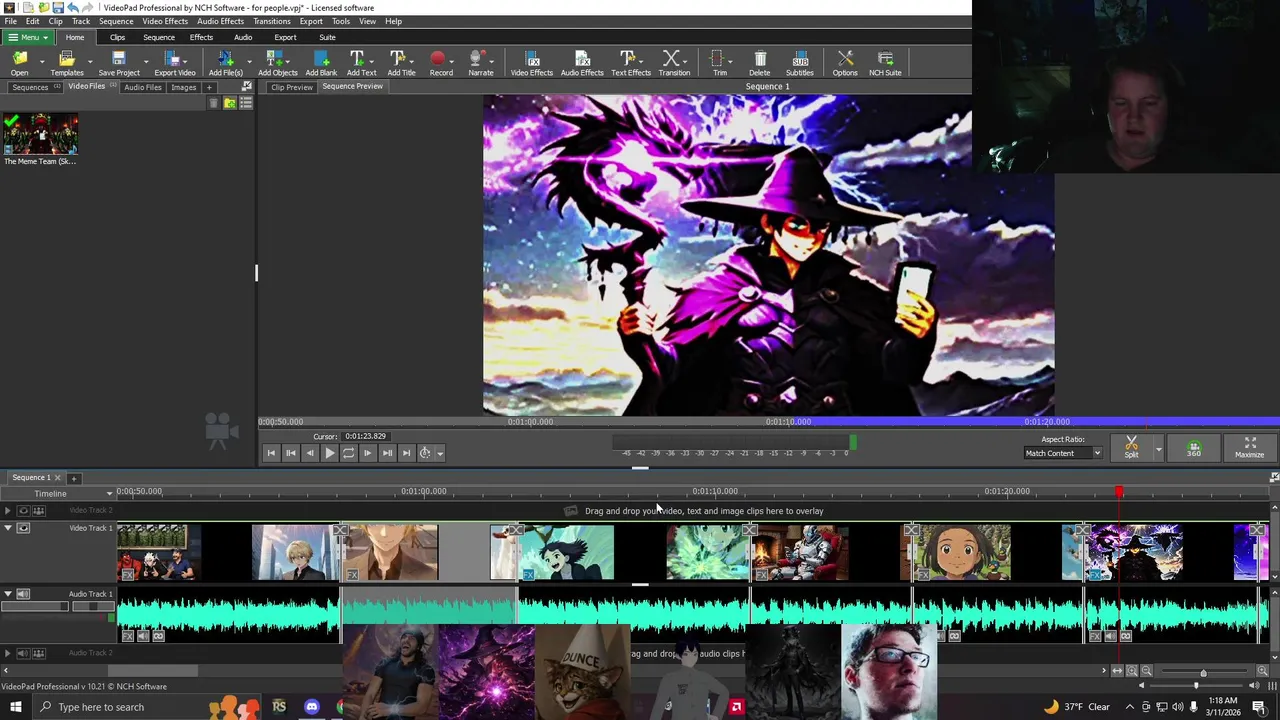Click the Delete trash icon in toolbar
1280x720 pixels.
pos(760,63)
